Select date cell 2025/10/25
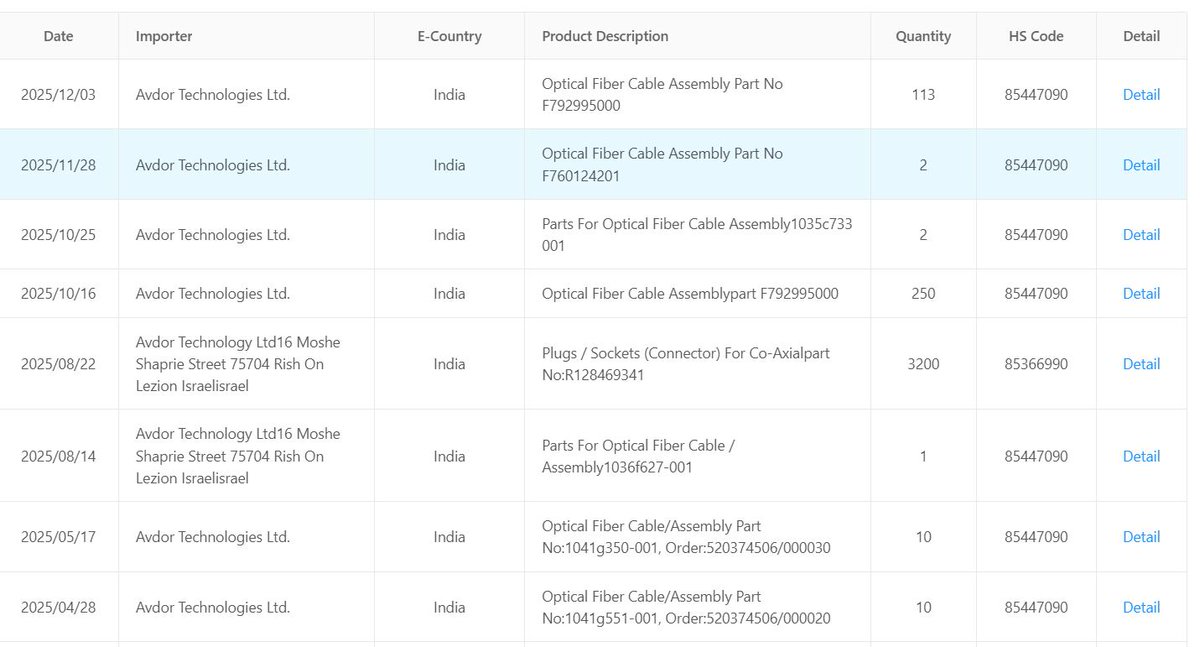1200x647 pixels. coord(58,235)
